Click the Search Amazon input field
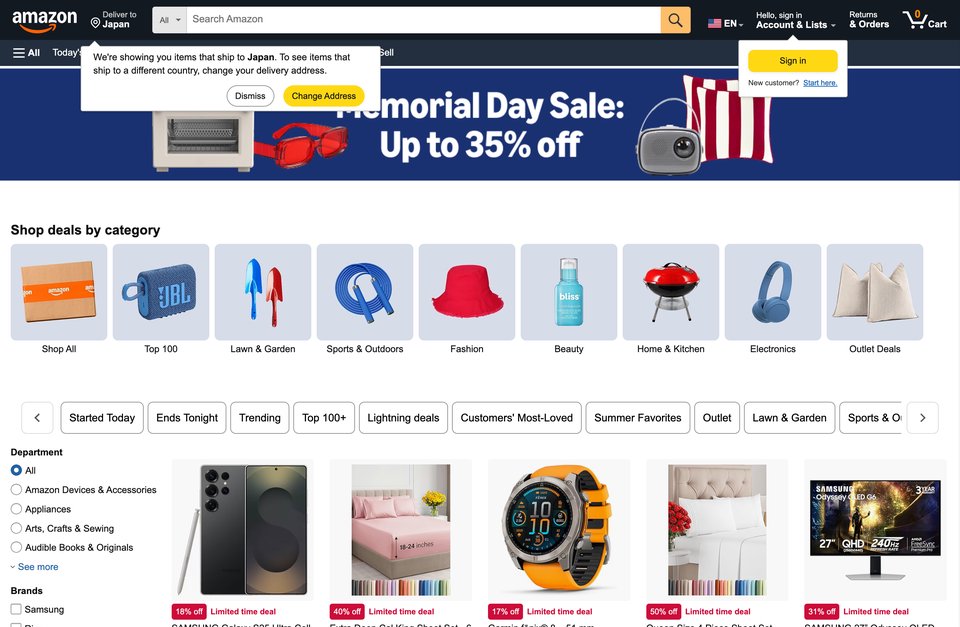The height and width of the screenshot is (627, 960). point(424,20)
